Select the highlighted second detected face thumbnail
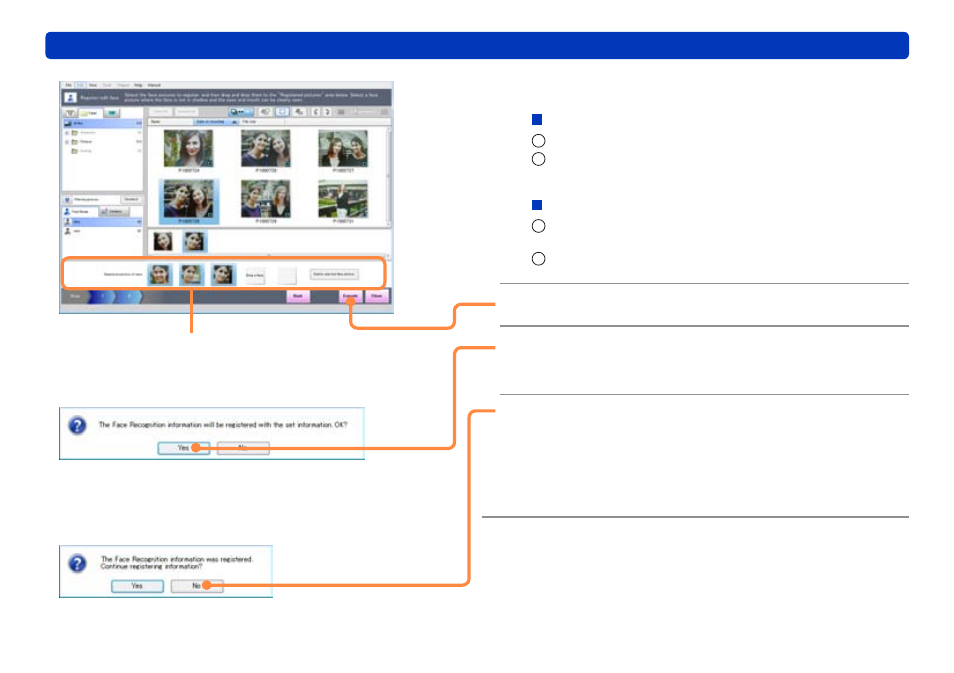 195,242
